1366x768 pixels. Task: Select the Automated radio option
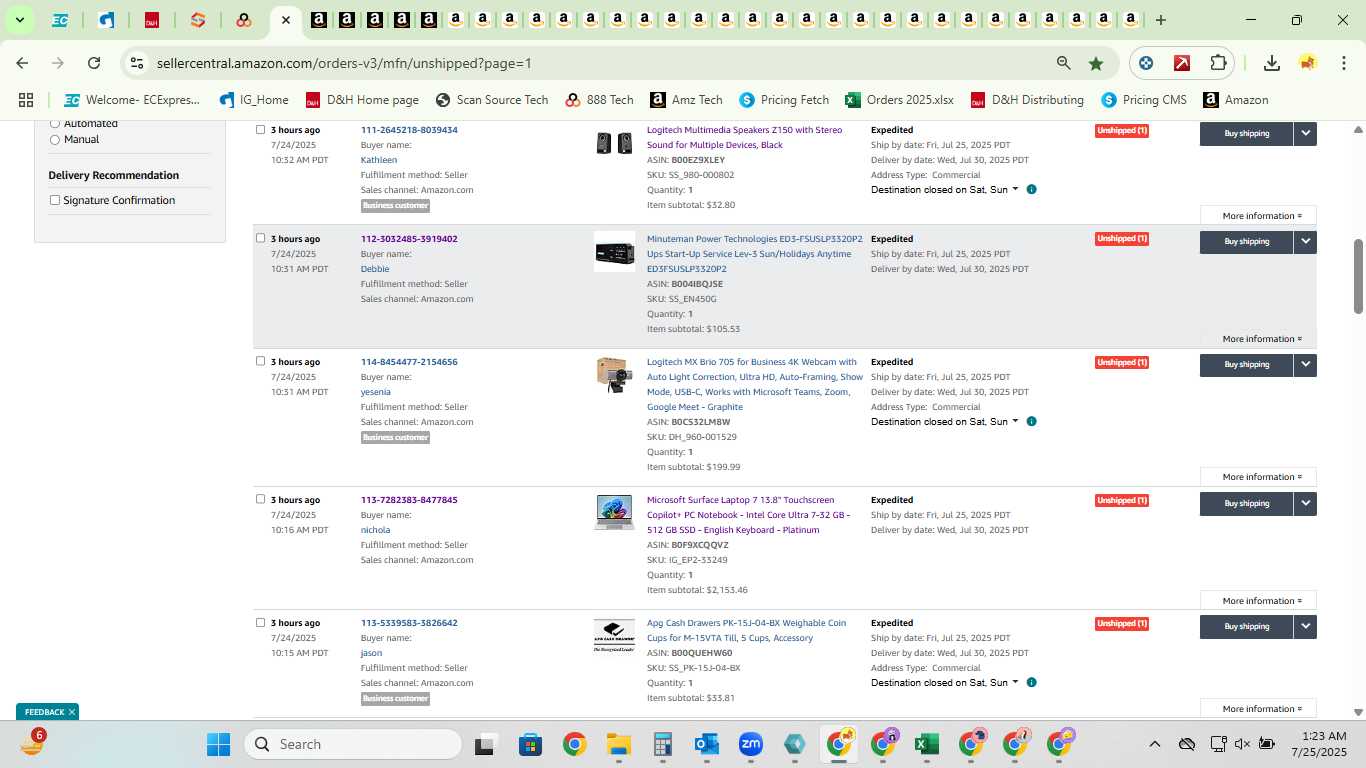(55, 124)
